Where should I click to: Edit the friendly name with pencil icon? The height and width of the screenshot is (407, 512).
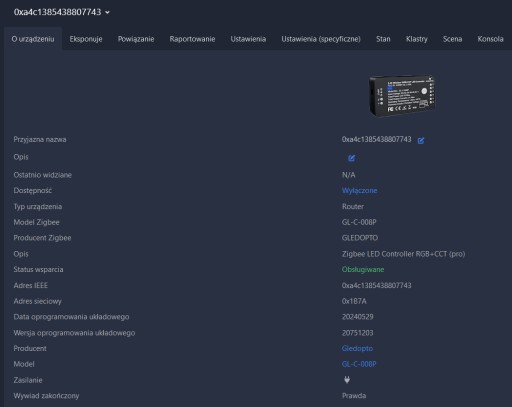(421, 140)
